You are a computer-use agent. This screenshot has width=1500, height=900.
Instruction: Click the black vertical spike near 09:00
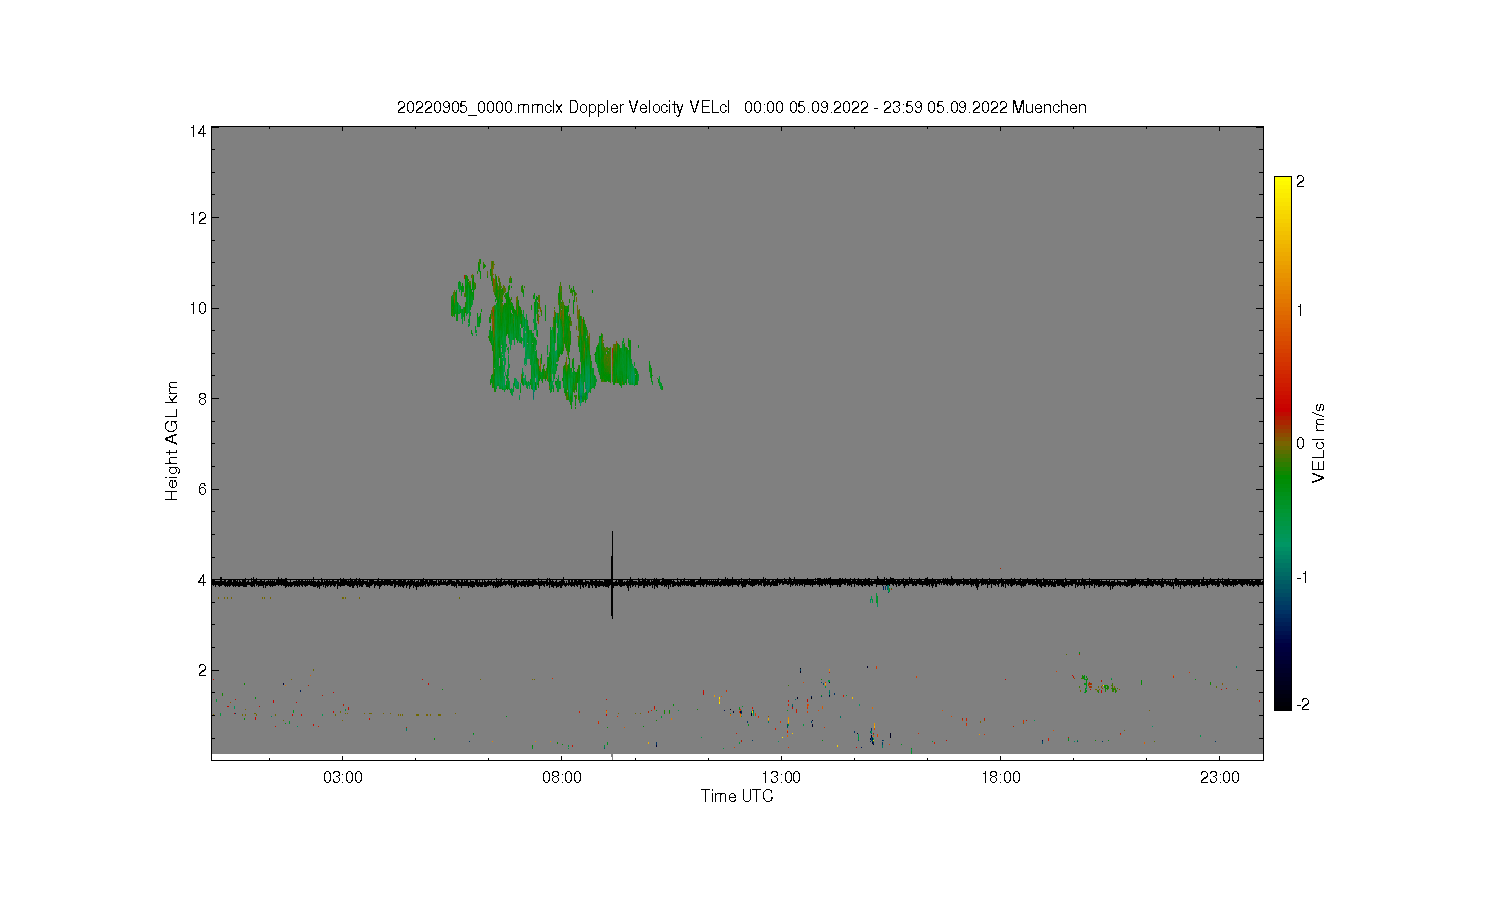click(612, 575)
